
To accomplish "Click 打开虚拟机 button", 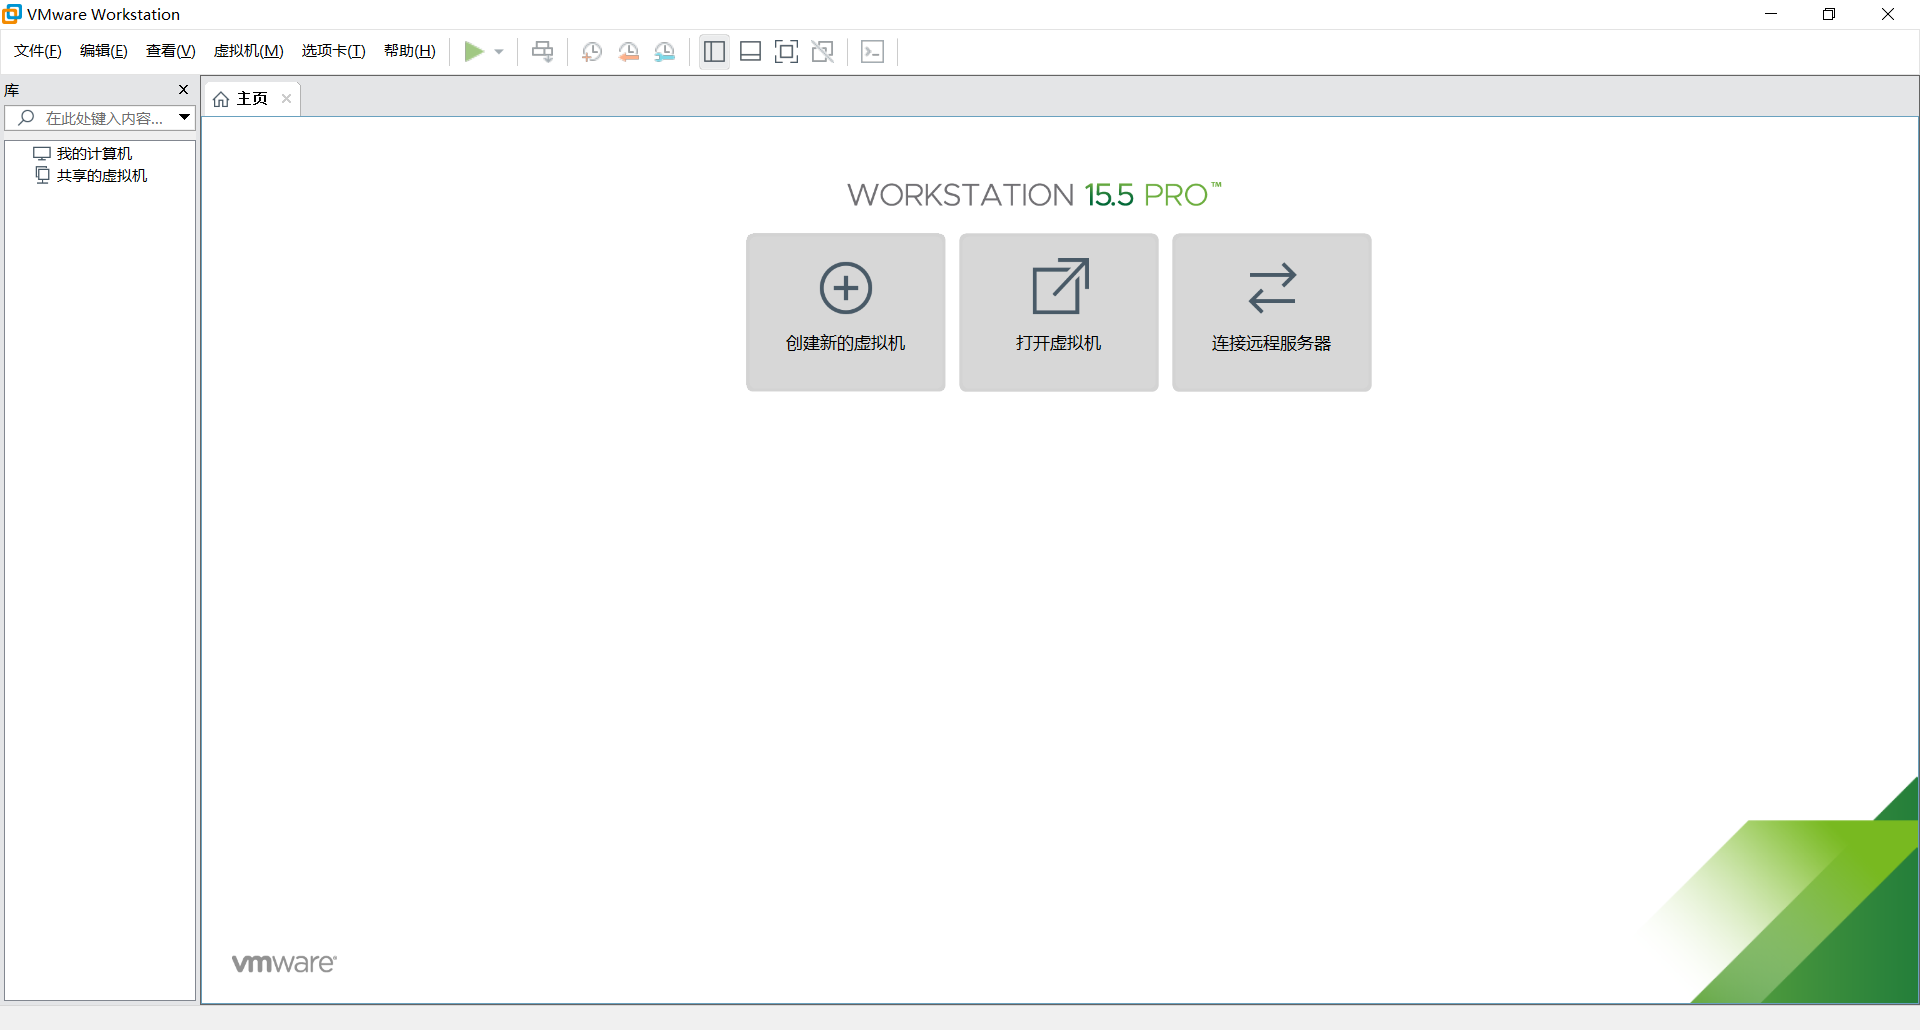I will pyautogui.click(x=1059, y=312).
